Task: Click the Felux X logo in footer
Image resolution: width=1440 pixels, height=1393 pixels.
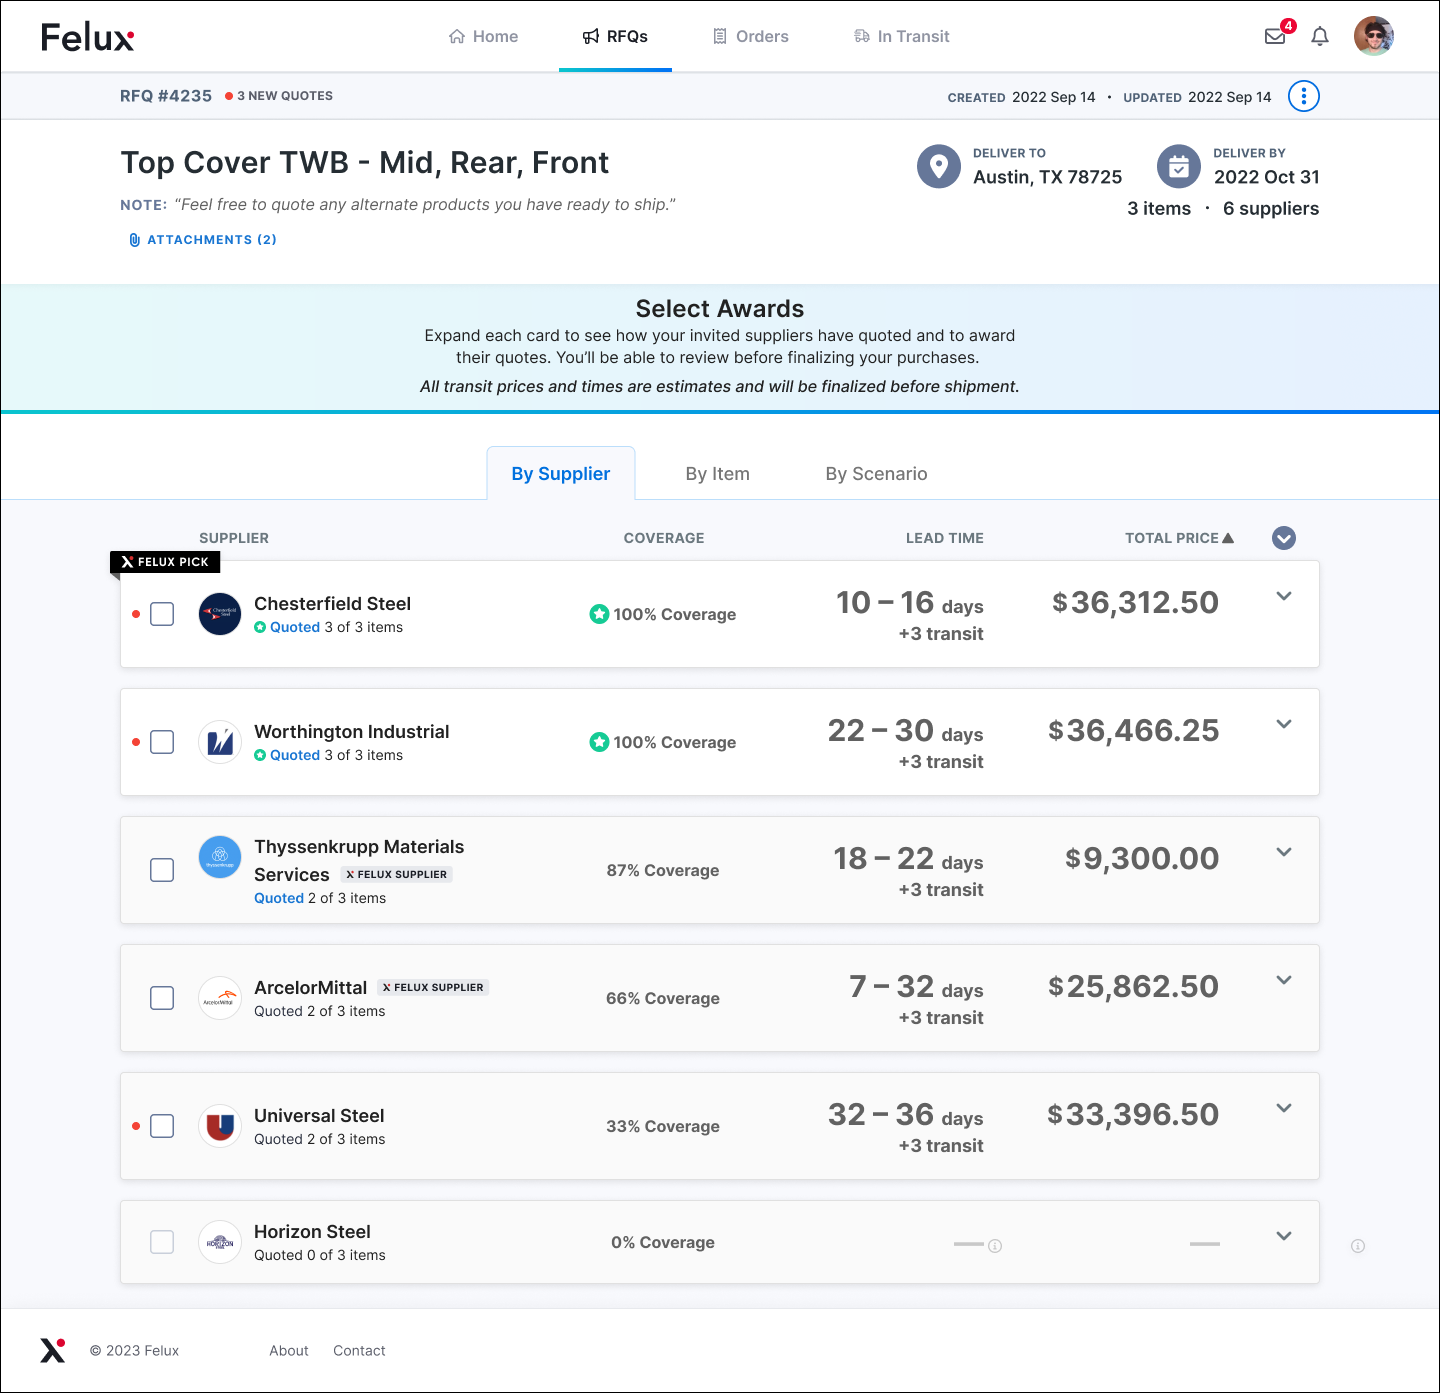Action: click(x=53, y=1350)
